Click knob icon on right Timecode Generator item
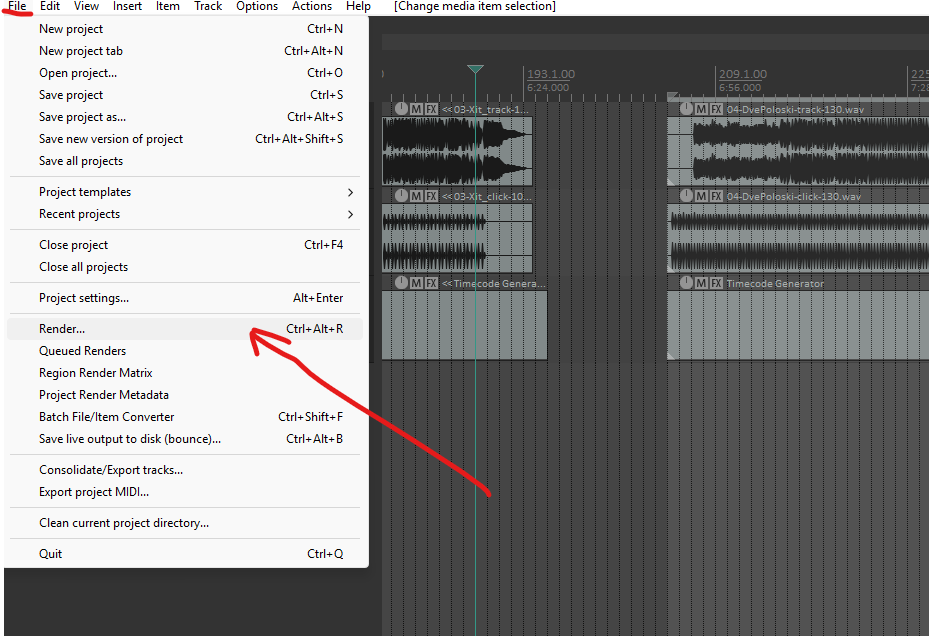Image resolution: width=929 pixels, height=636 pixels. (x=686, y=283)
